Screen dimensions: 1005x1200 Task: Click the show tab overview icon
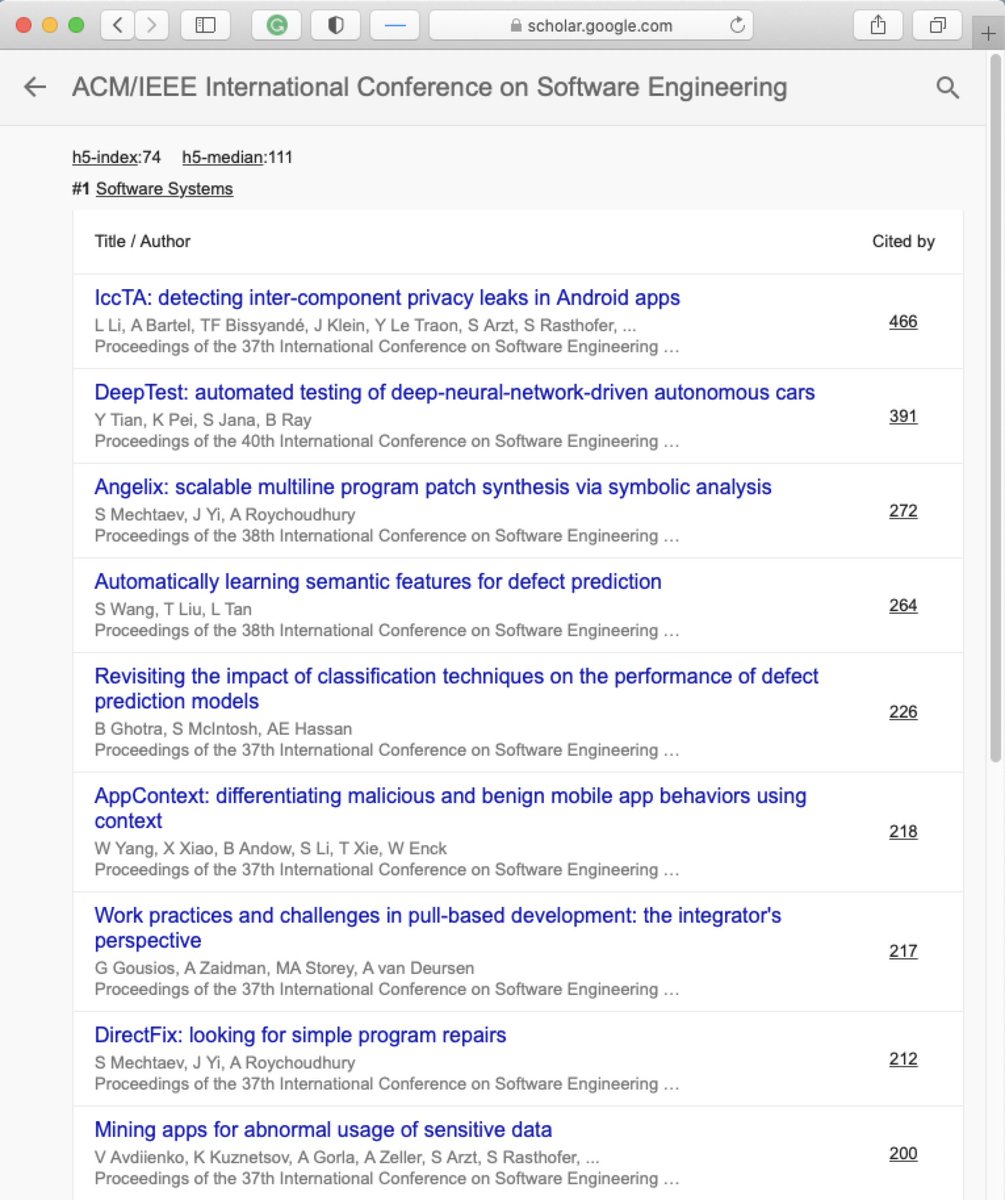point(938,25)
